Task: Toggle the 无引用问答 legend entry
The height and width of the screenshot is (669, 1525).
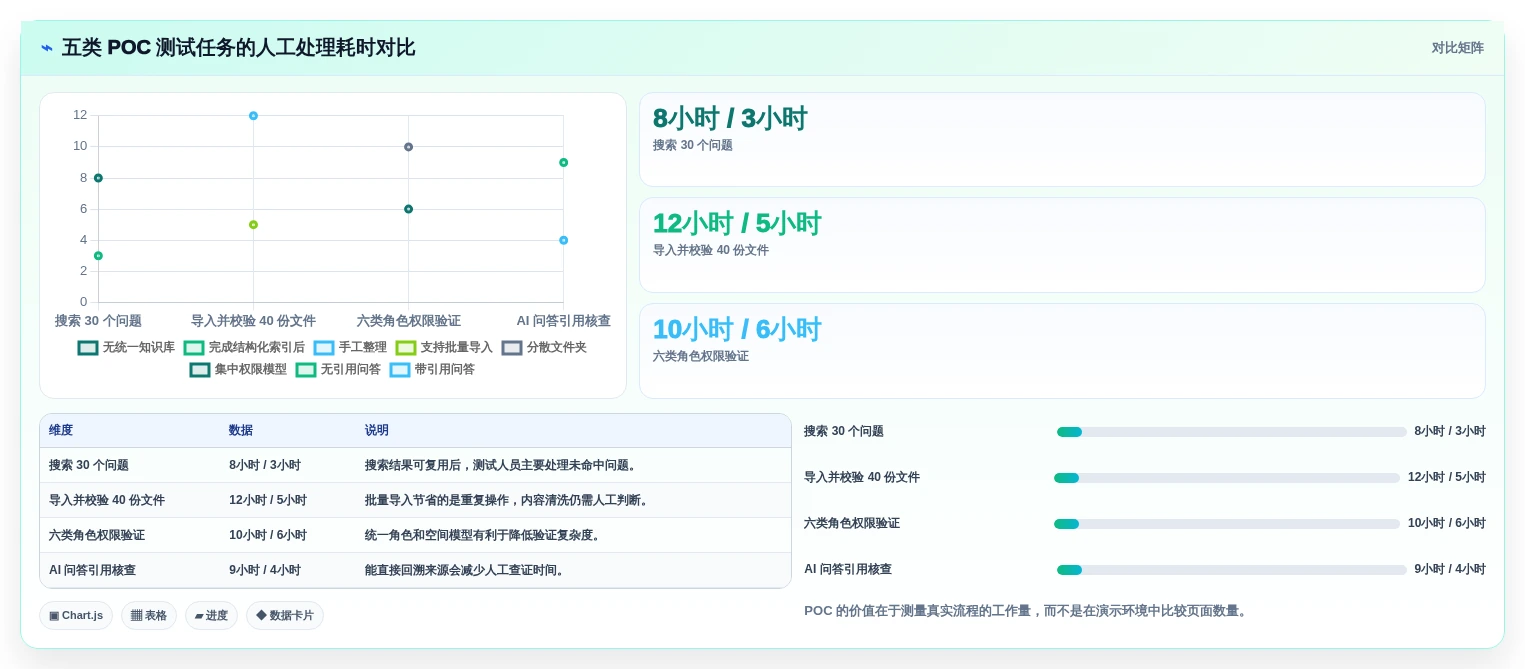Action: [338, 370]
